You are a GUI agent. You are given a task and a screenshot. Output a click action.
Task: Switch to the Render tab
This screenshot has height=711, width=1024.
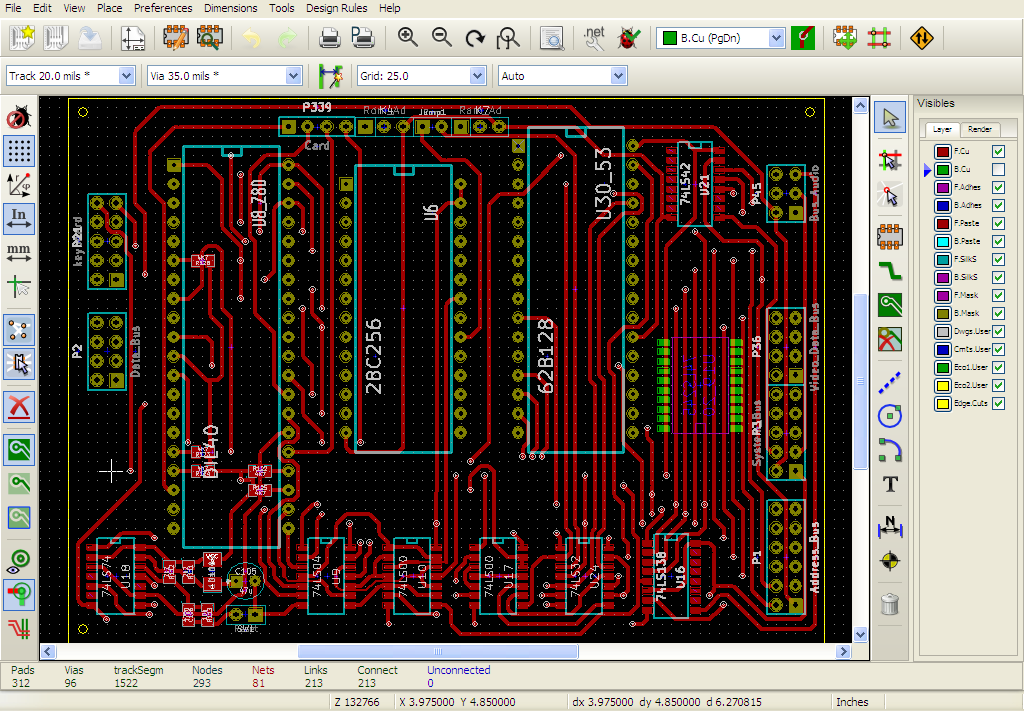pos(980,129)
